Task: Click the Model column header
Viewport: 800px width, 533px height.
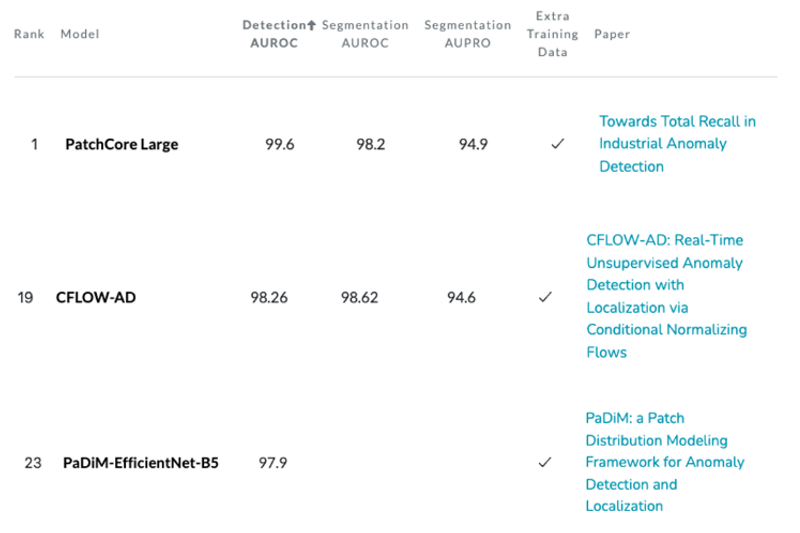Action: tap(80, 34)
